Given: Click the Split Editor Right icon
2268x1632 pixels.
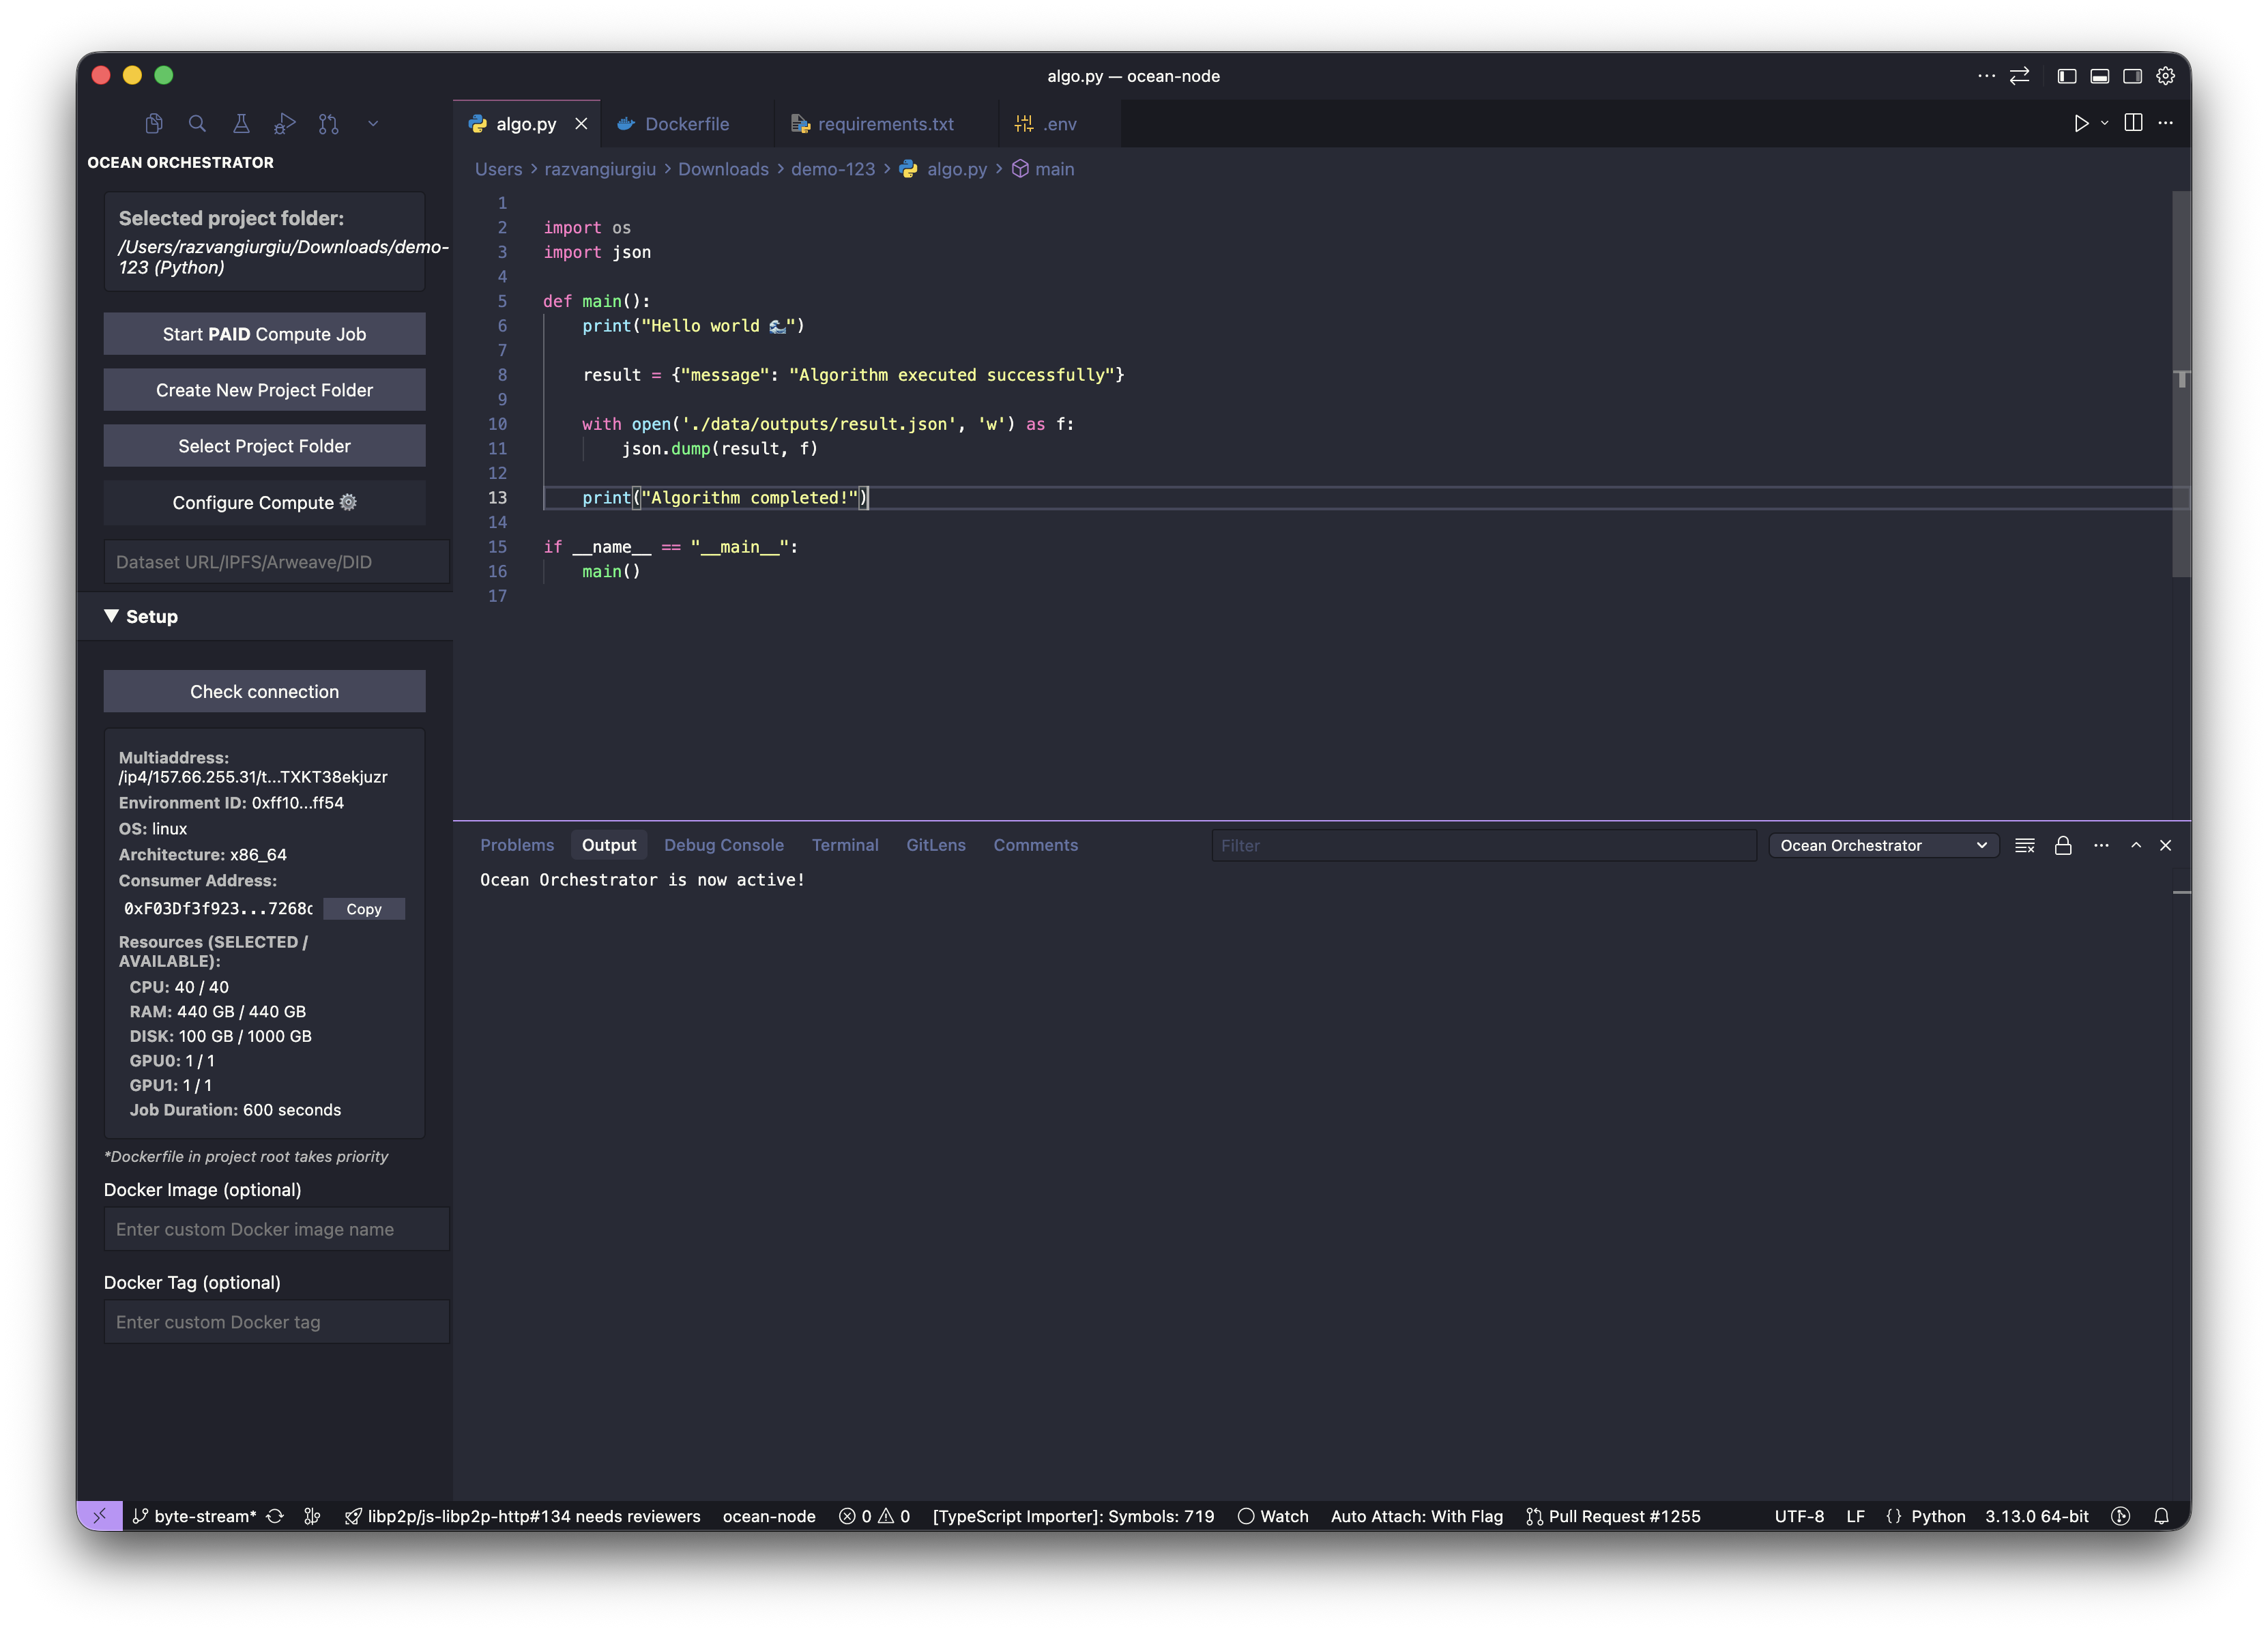Looking at the screenshot, I should click(x=2133, y=123).
